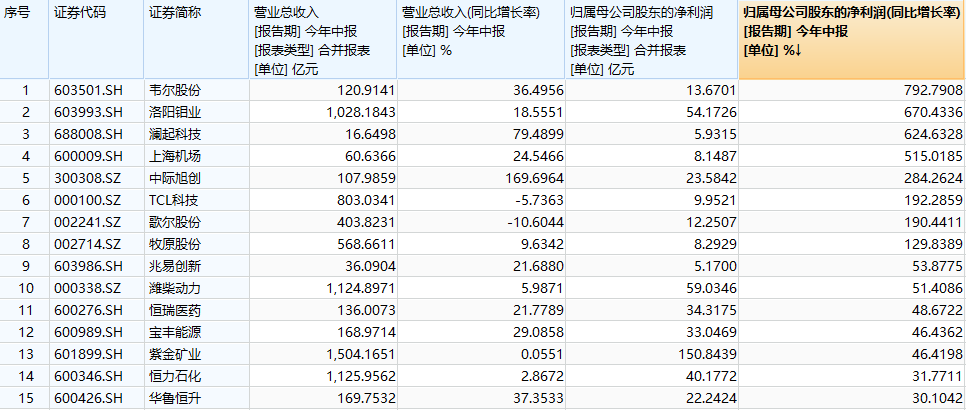Select row number 15

pyautogui.click(x=23, y=399)
